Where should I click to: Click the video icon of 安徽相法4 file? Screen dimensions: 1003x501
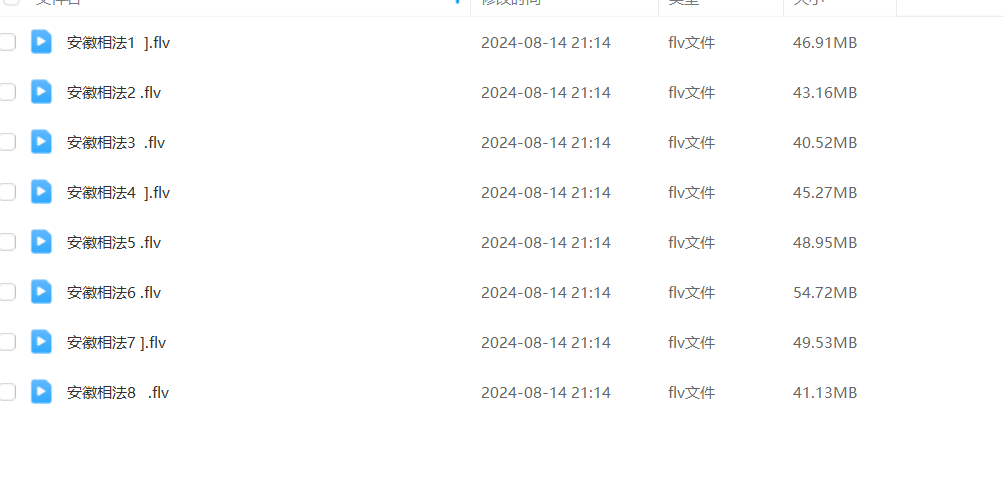click(x=41, y=192)
